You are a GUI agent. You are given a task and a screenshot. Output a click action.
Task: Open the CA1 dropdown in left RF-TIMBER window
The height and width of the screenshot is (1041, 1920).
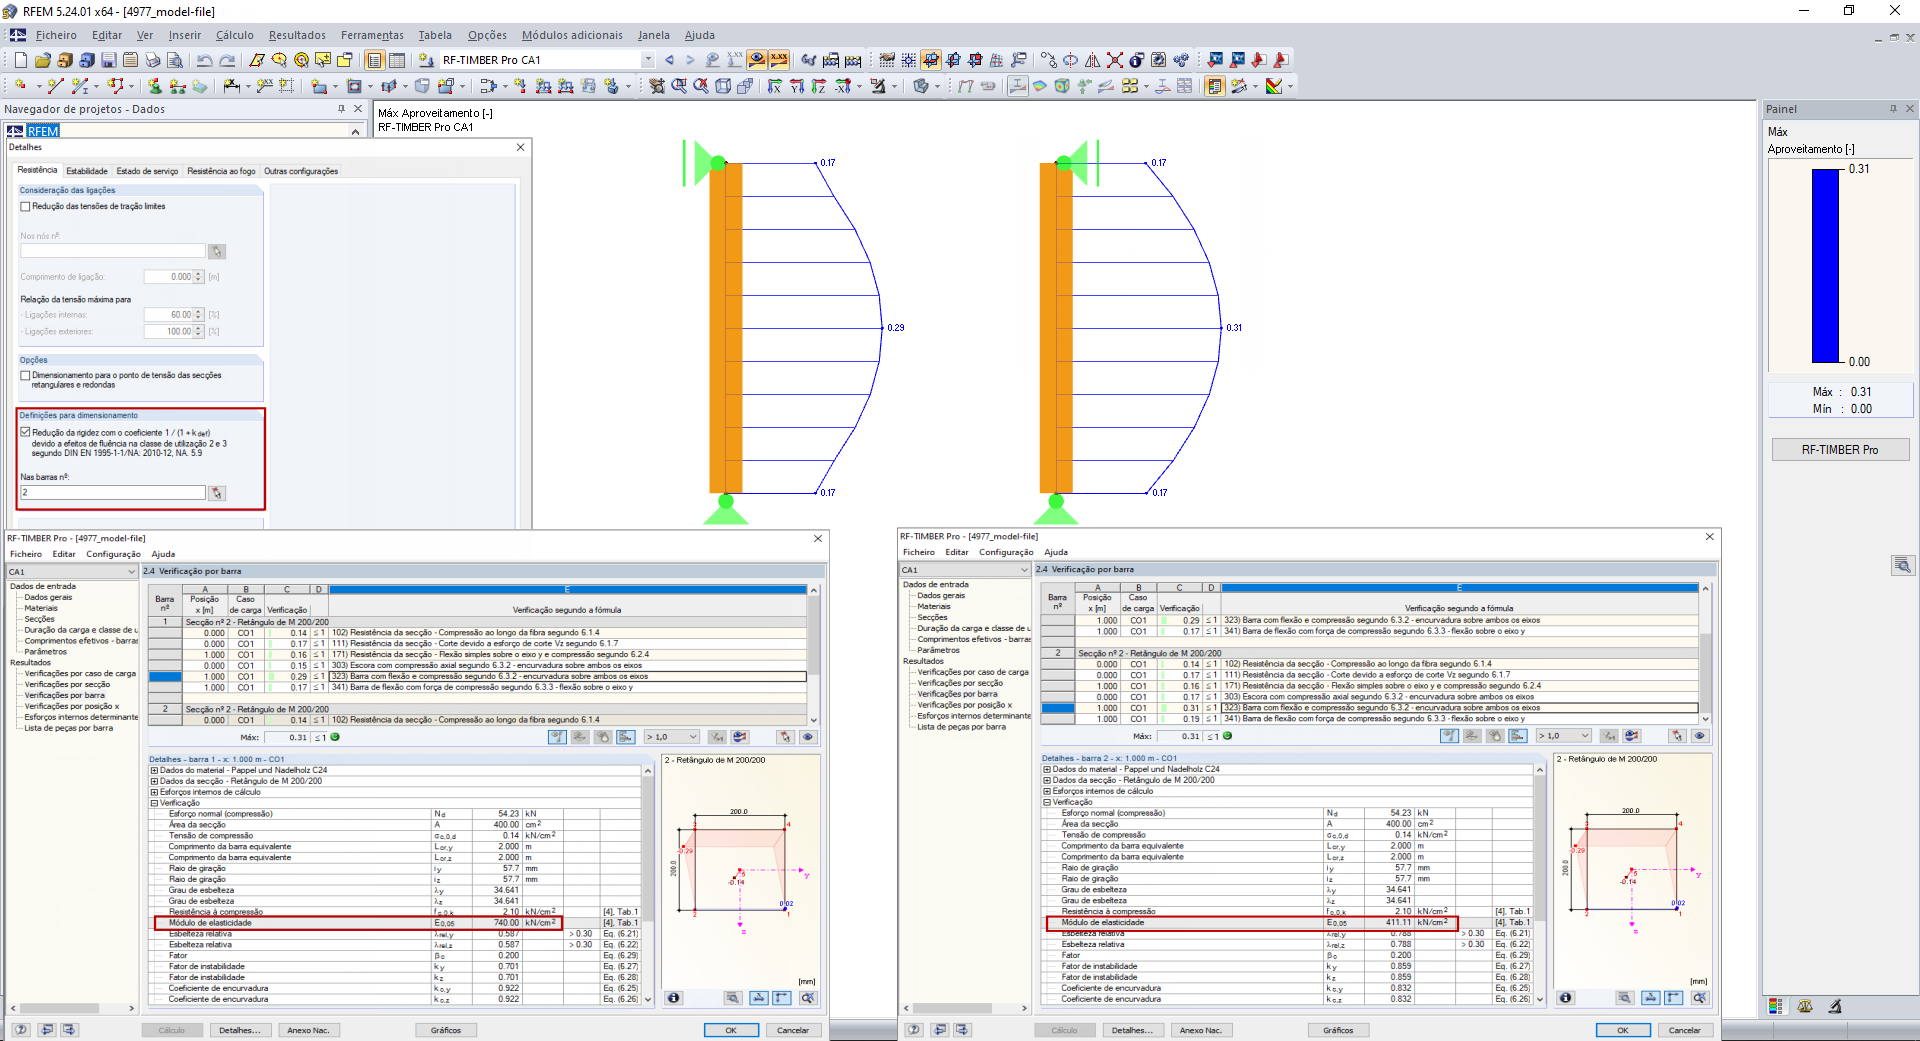click(x=131, y=572)
